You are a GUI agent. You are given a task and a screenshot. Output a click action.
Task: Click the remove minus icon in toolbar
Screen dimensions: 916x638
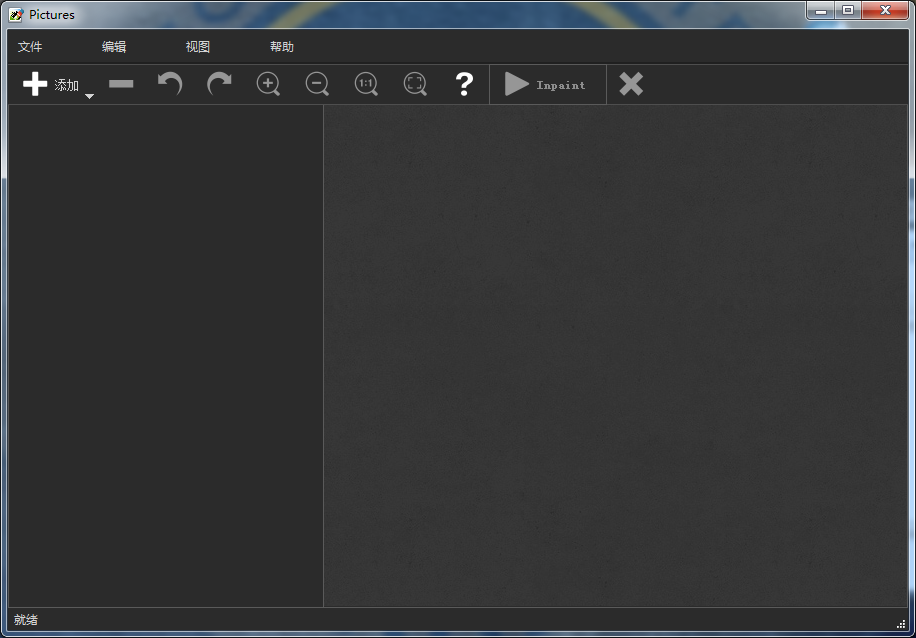pyautogui.click(x=121, y=84)
